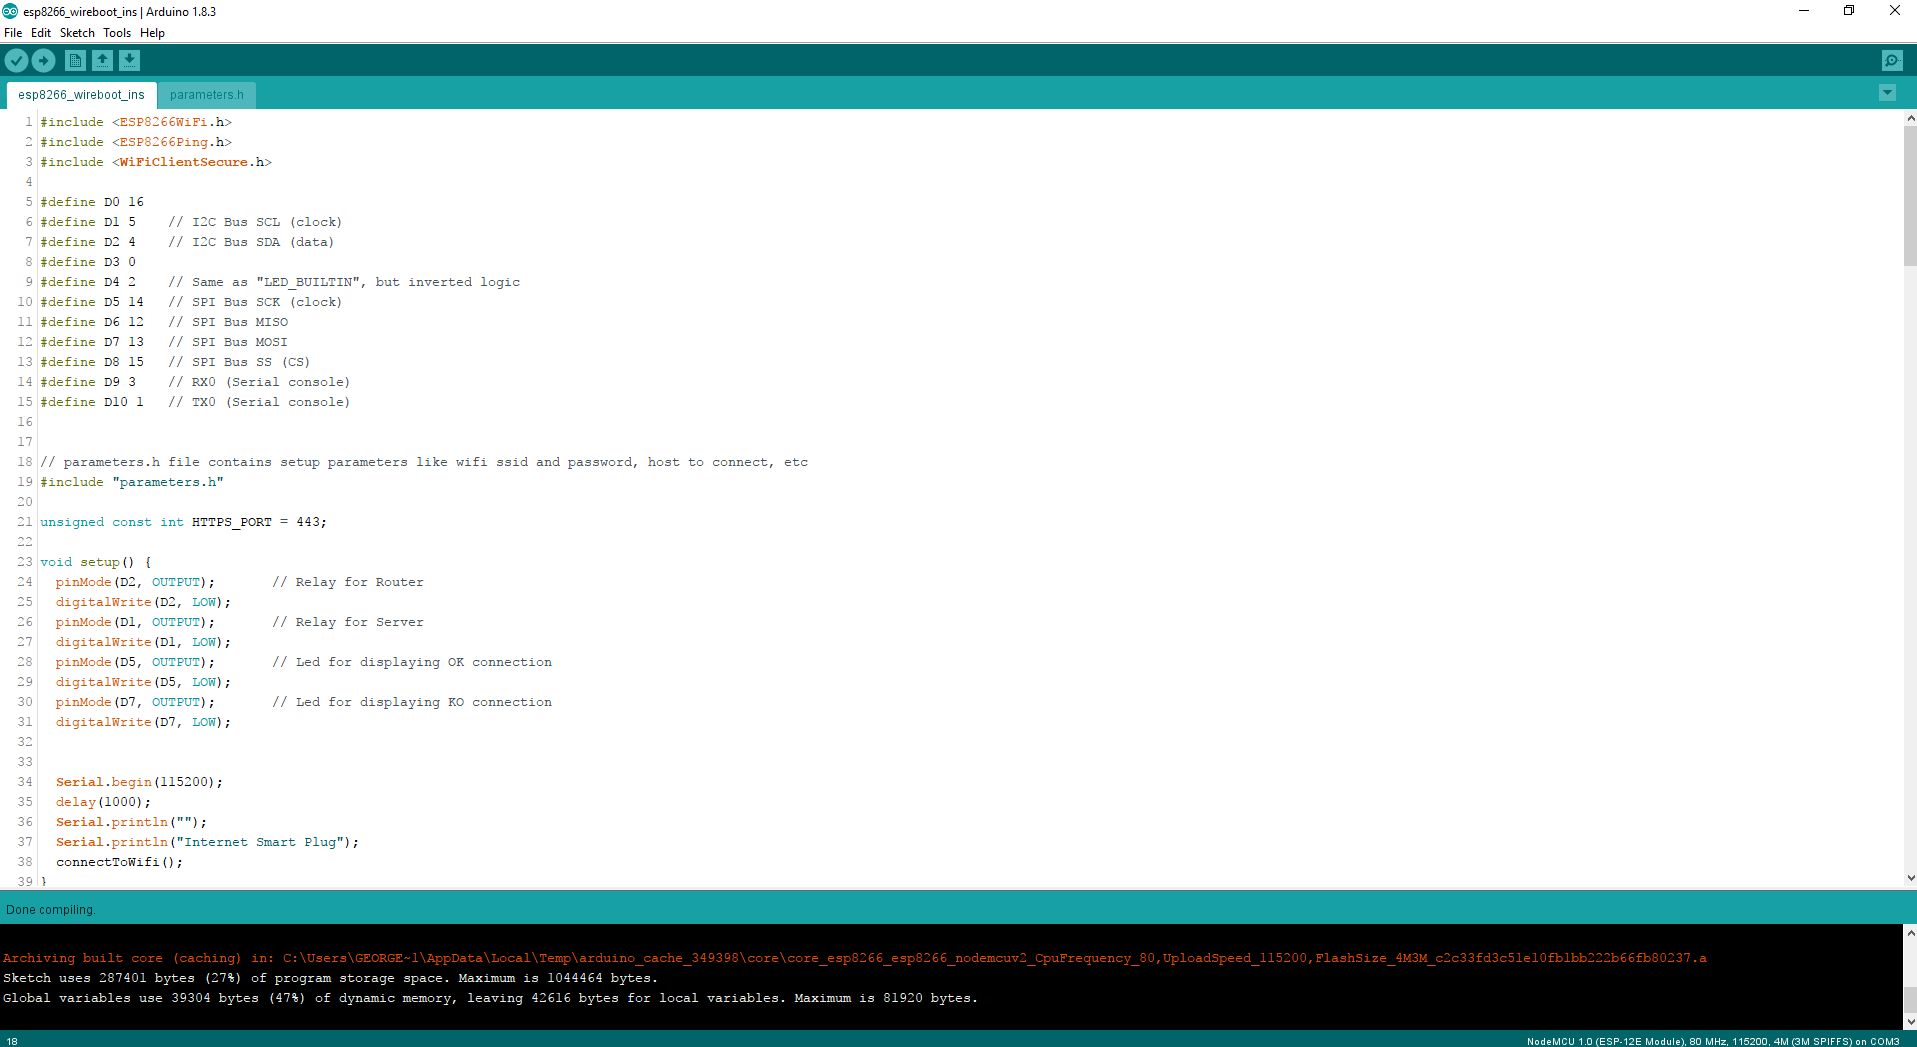Click the "Led for displaying KO connection" comment
The width and height of the screenshot is (1917, 1047).
click(x=412, y=702)
